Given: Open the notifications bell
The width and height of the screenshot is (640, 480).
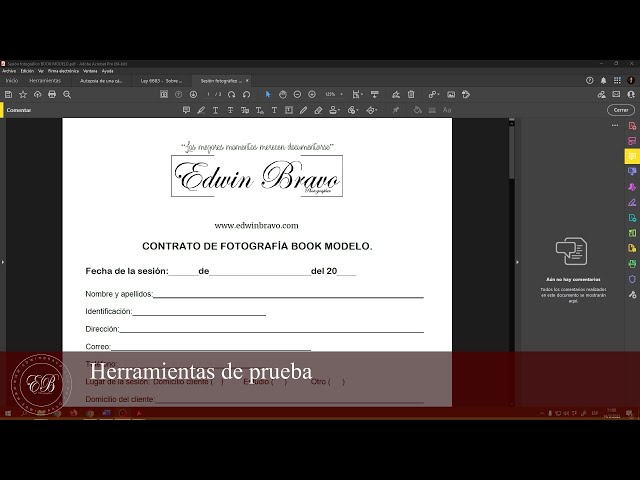Looking at the screenshot, I should coord(603,80).
